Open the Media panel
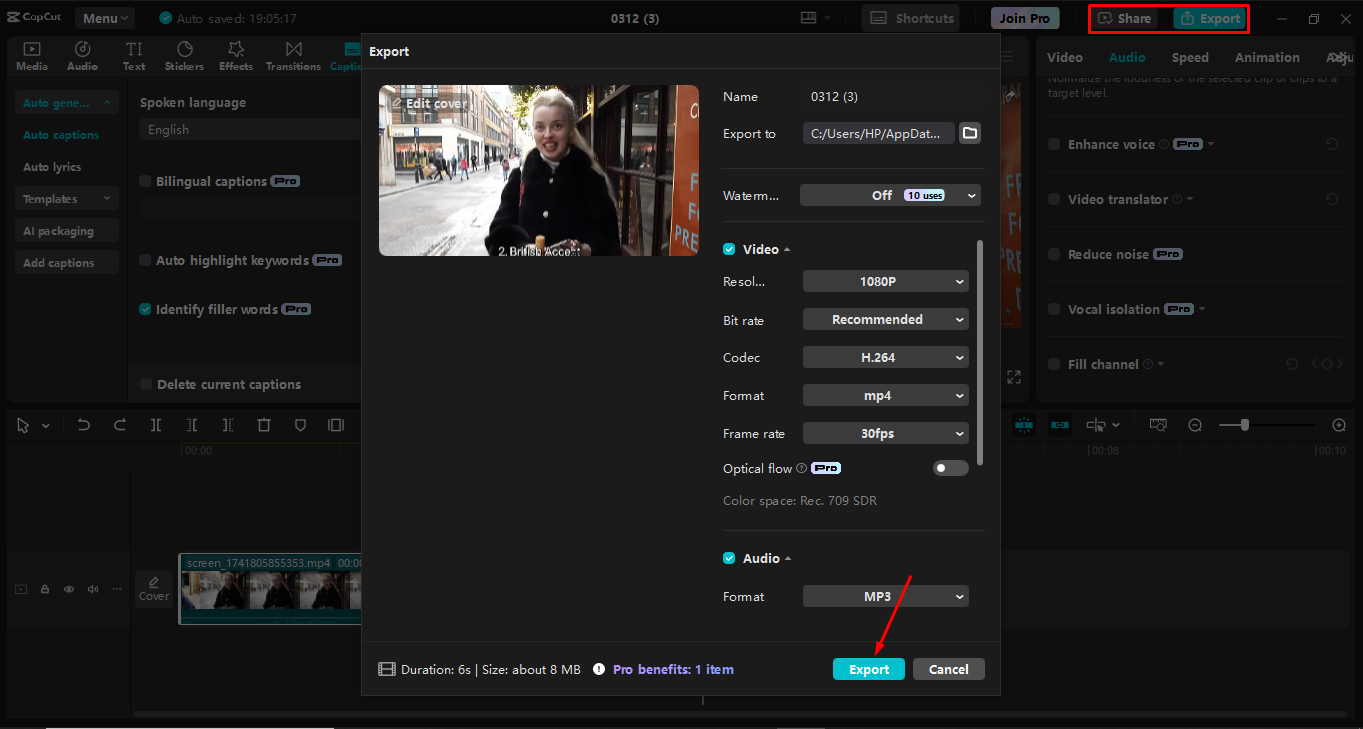Image resolution: width=1363 pixels, height=729 pixels. [x=31, y=55]
